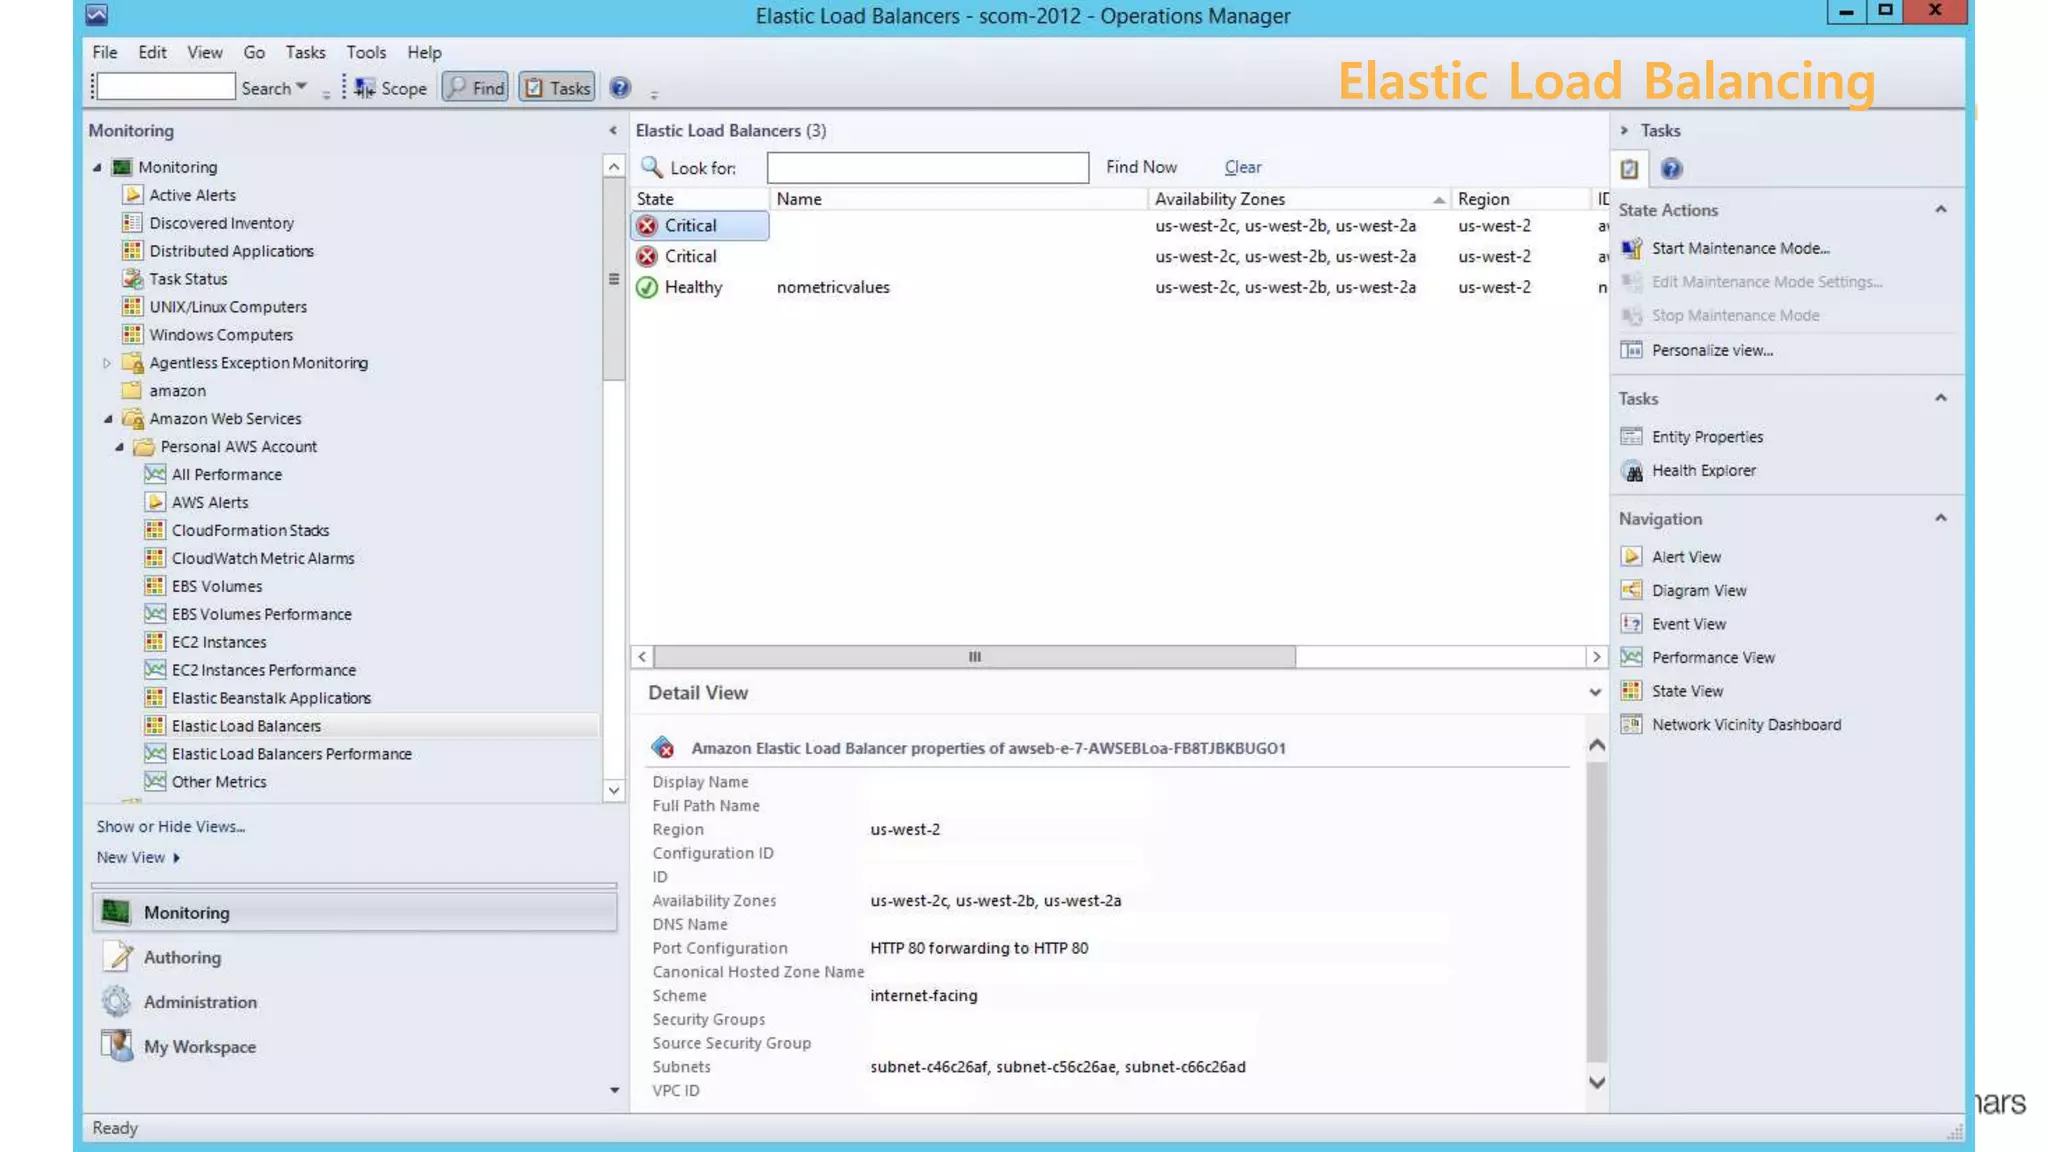Open the Edit menu
Viewport: 2048px width, 1152px height.
point(152,52)
